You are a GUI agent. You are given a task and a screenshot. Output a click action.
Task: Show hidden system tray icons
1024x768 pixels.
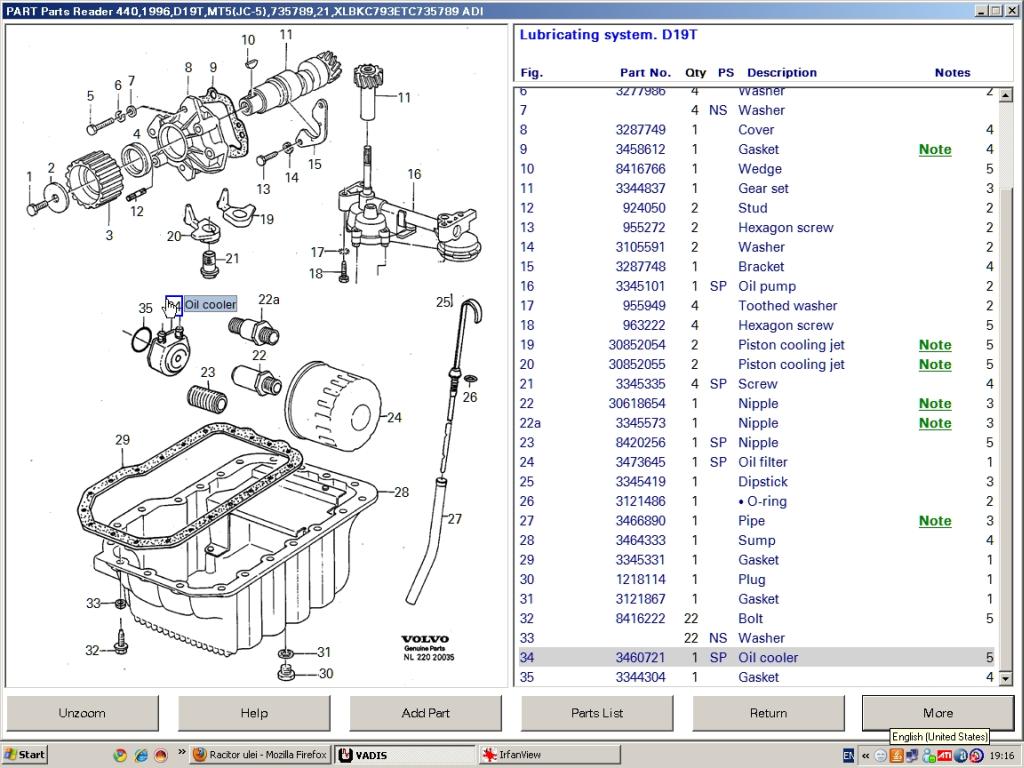tap(865, 756)
